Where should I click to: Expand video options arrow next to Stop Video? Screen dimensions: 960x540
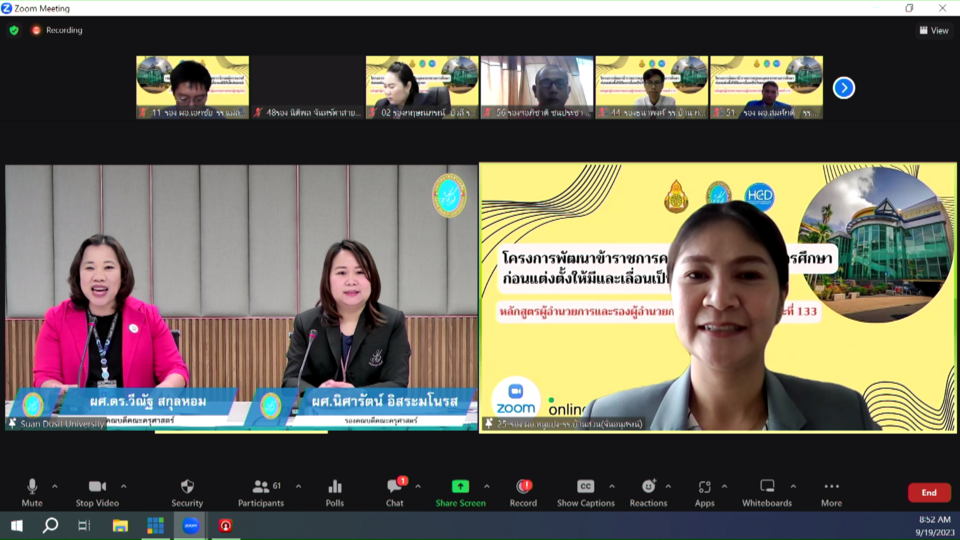click(127, 487)
